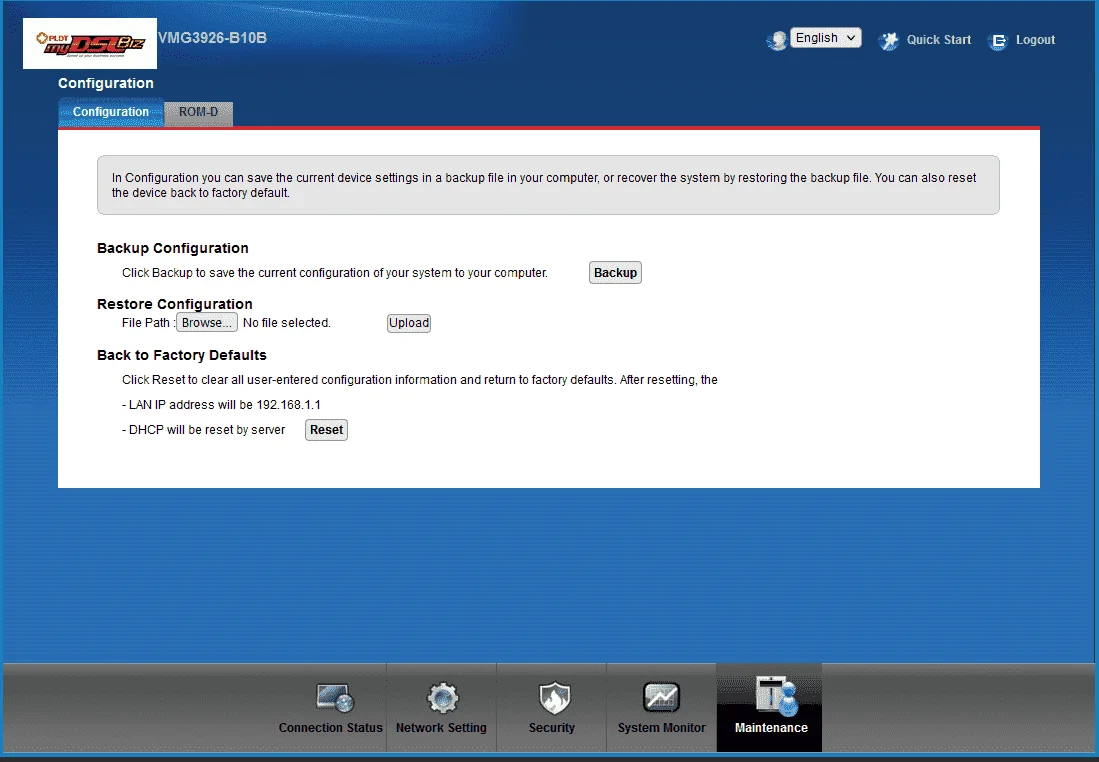The height and width of the screenshot is (762, 1099).
Task: Click the 'LAN IP address will be 192.168.1.1' line
Action: pyautogui.click(x=221, y=404)
